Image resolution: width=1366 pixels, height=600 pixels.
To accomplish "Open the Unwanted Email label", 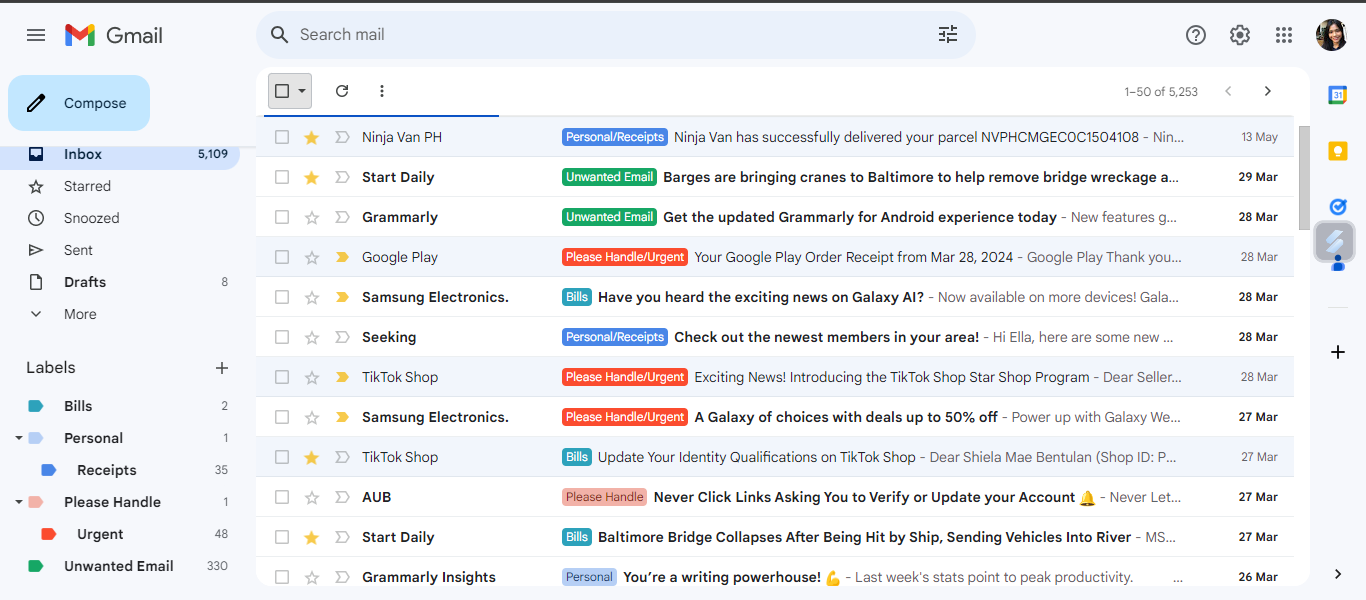I will click(118, 566).
